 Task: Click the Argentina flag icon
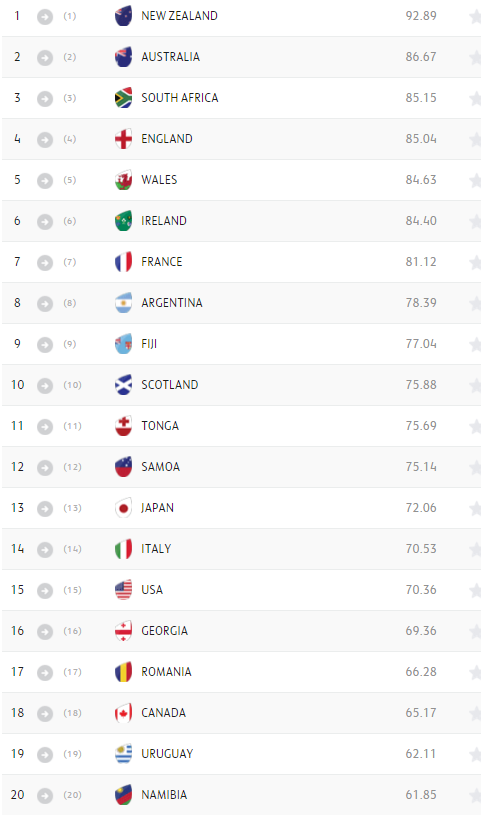tap(123, 303)
